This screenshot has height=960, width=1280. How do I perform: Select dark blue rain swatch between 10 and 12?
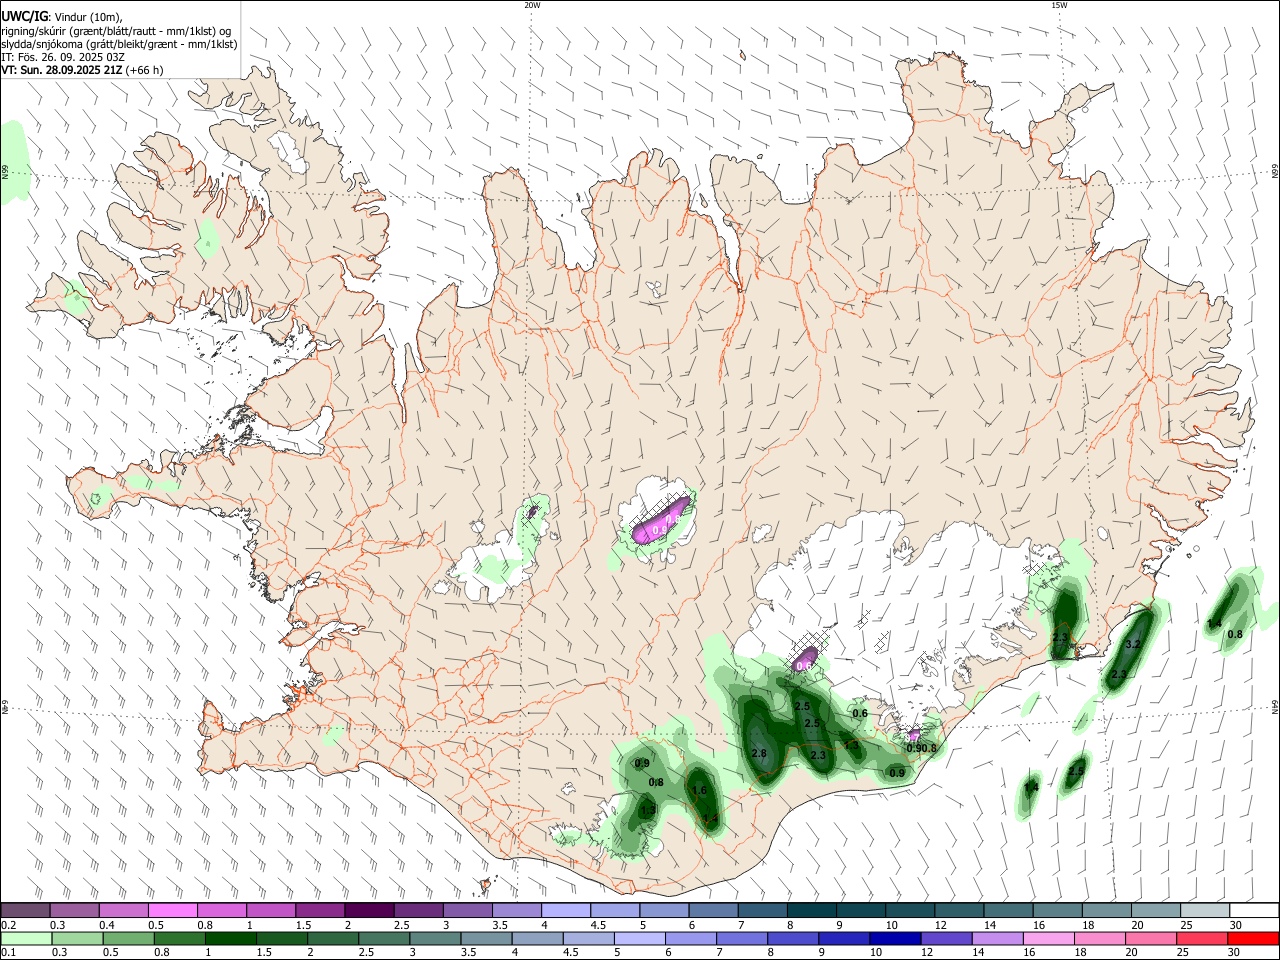[x=894, y=939]
